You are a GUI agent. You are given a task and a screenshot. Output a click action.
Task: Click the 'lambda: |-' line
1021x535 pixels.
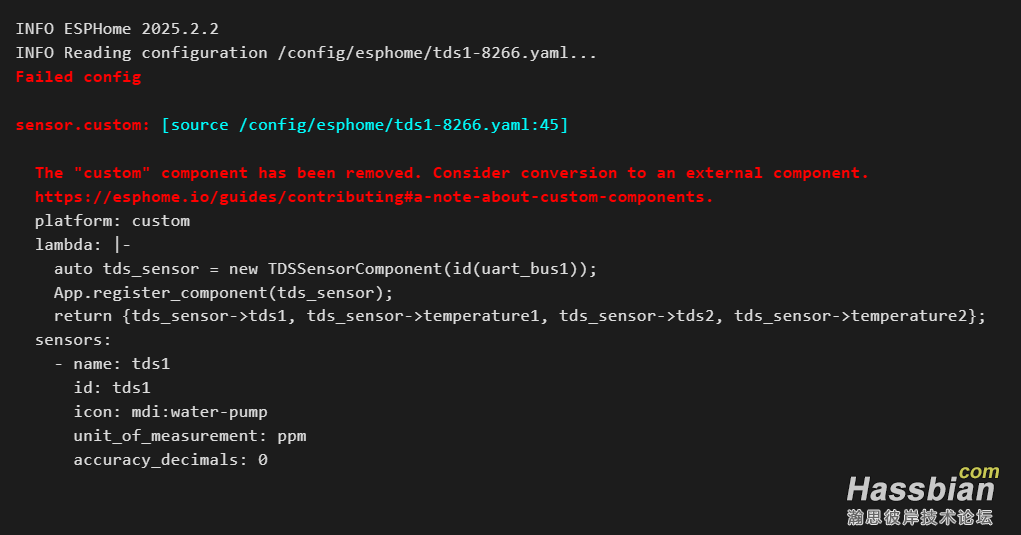(x=83, y=245)
